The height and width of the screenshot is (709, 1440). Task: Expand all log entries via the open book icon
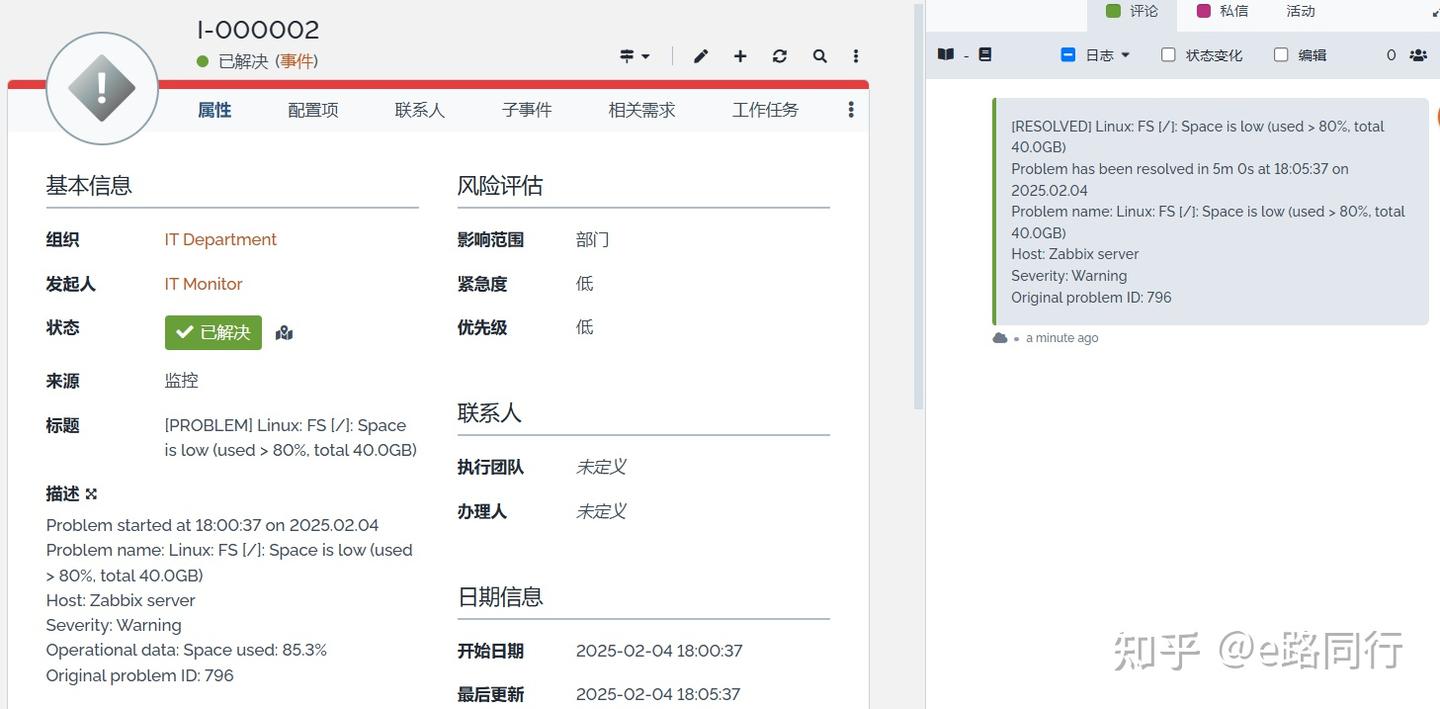tap(944, 54)
